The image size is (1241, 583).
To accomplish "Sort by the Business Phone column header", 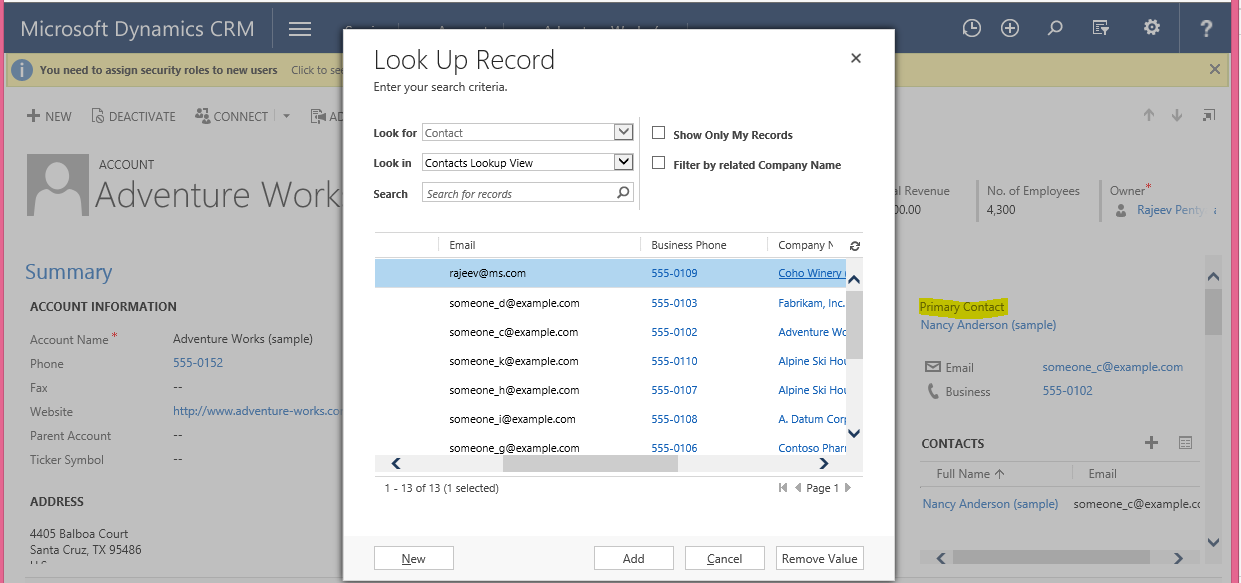I will point(689,245).
